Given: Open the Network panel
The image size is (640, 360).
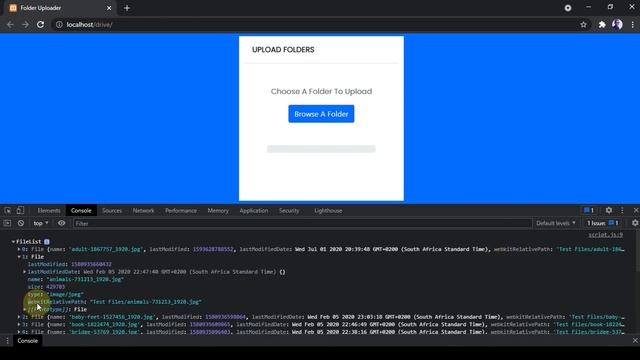Looking at the screenshot, I should pyautogui.click(x=143, y=211).
